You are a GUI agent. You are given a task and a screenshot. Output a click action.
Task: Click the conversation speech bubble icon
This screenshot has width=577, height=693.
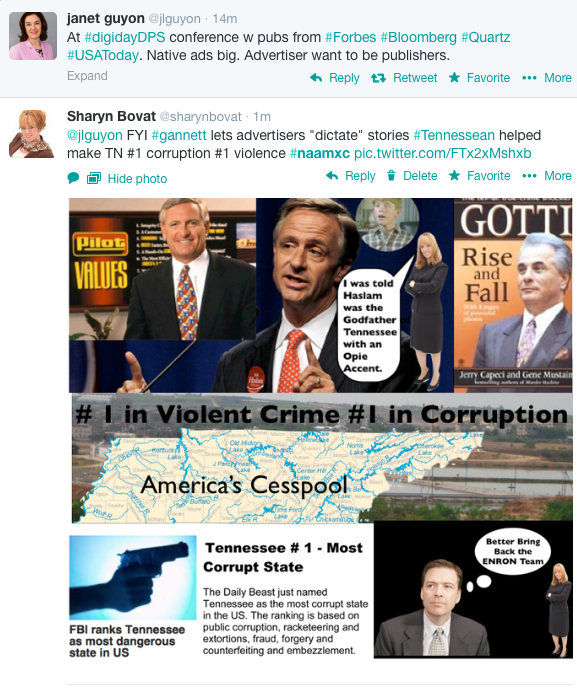point(73,179)
